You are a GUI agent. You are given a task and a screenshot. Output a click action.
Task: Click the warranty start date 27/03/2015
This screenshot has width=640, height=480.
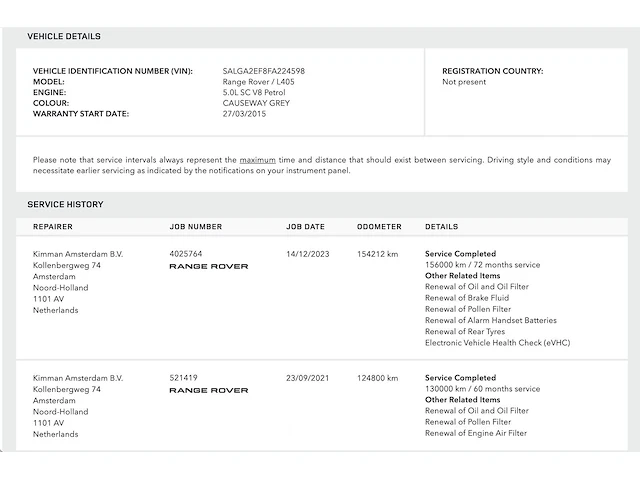point(244,114)
